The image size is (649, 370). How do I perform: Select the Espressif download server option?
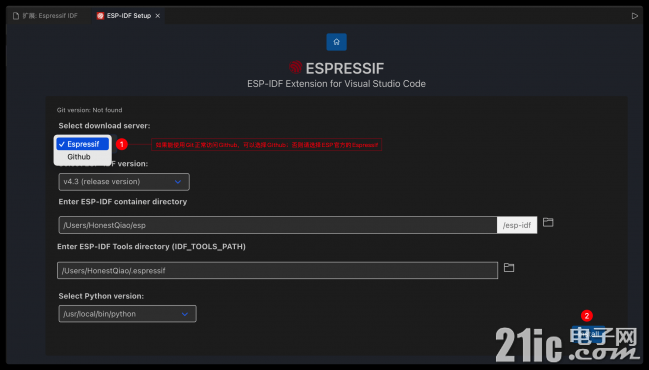tap(83, 144)
